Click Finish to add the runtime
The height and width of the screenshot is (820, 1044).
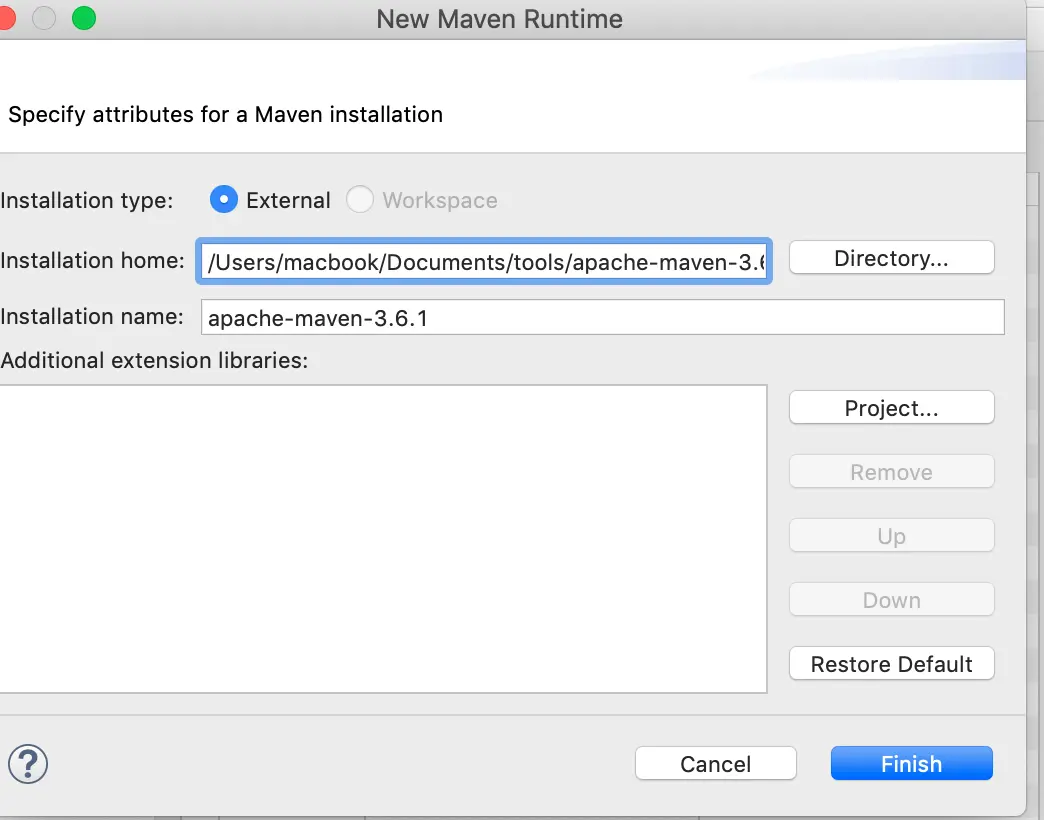912,763
